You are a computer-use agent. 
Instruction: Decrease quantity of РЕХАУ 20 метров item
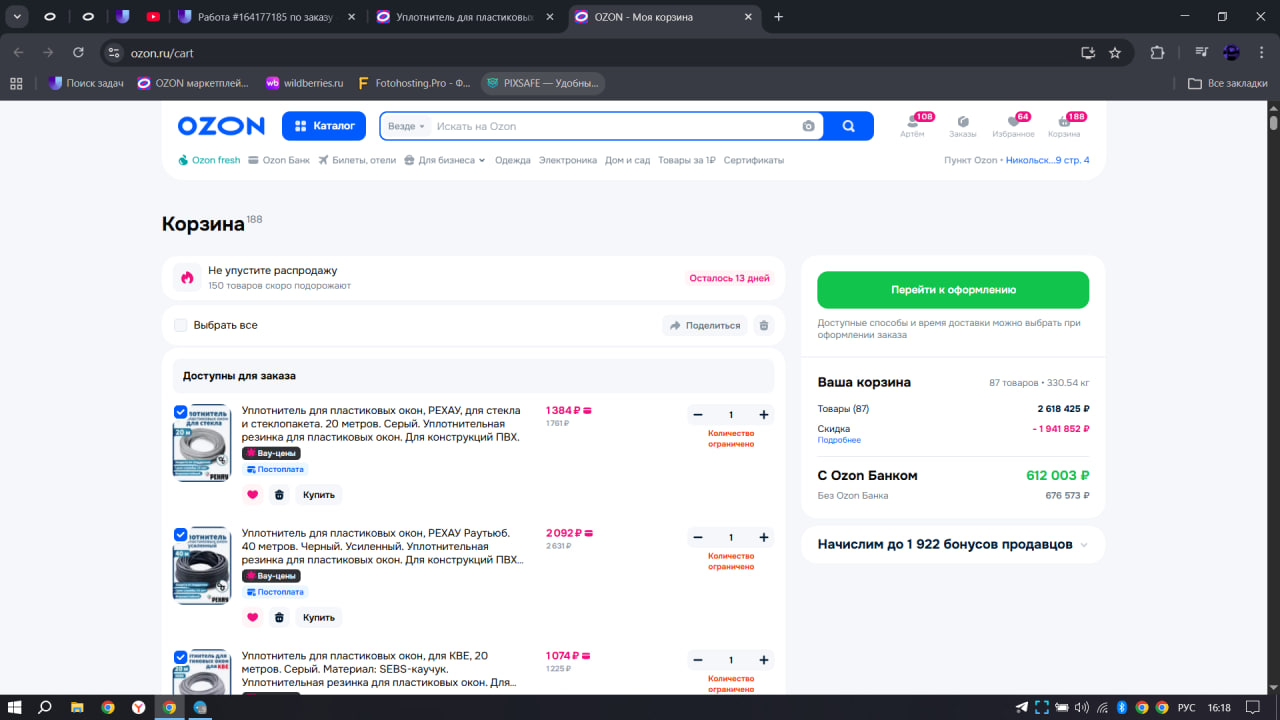tap(698, 415)
